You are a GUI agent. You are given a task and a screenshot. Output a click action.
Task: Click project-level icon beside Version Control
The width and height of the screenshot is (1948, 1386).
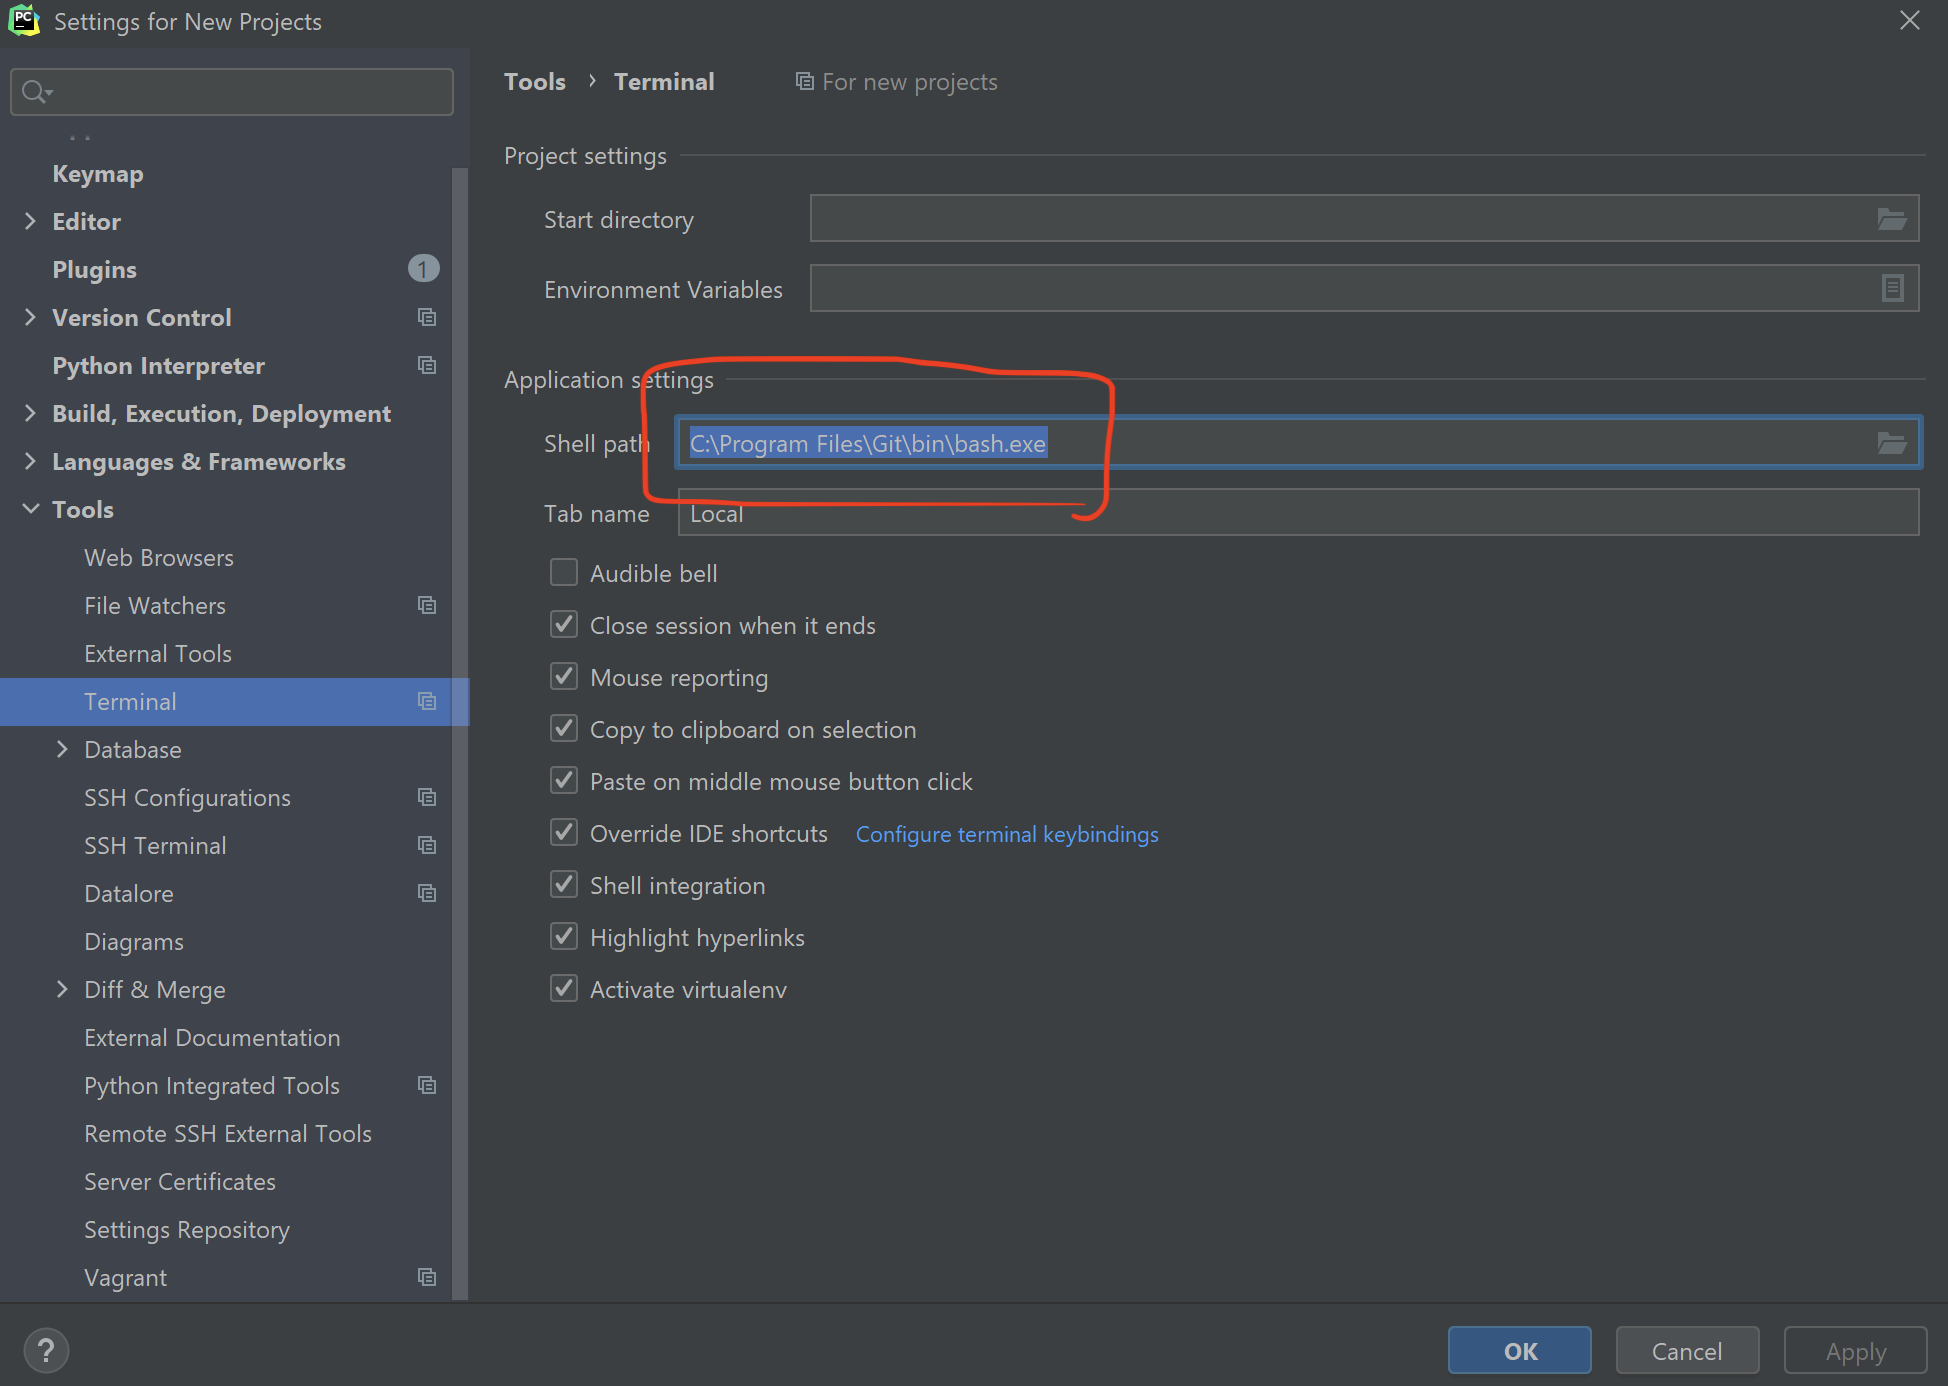coord(427,317)
